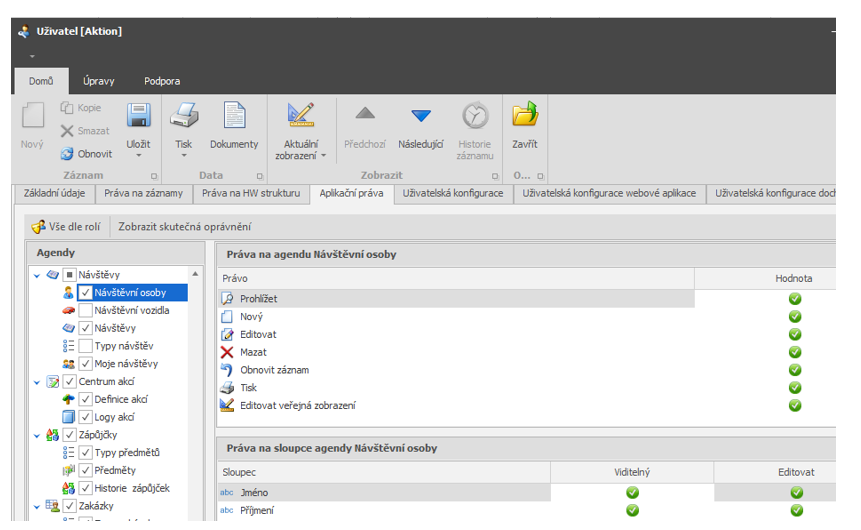This screenshot has width=861, height=530.
Task: Click the Vše dle rolí icon
Action: 38,227
